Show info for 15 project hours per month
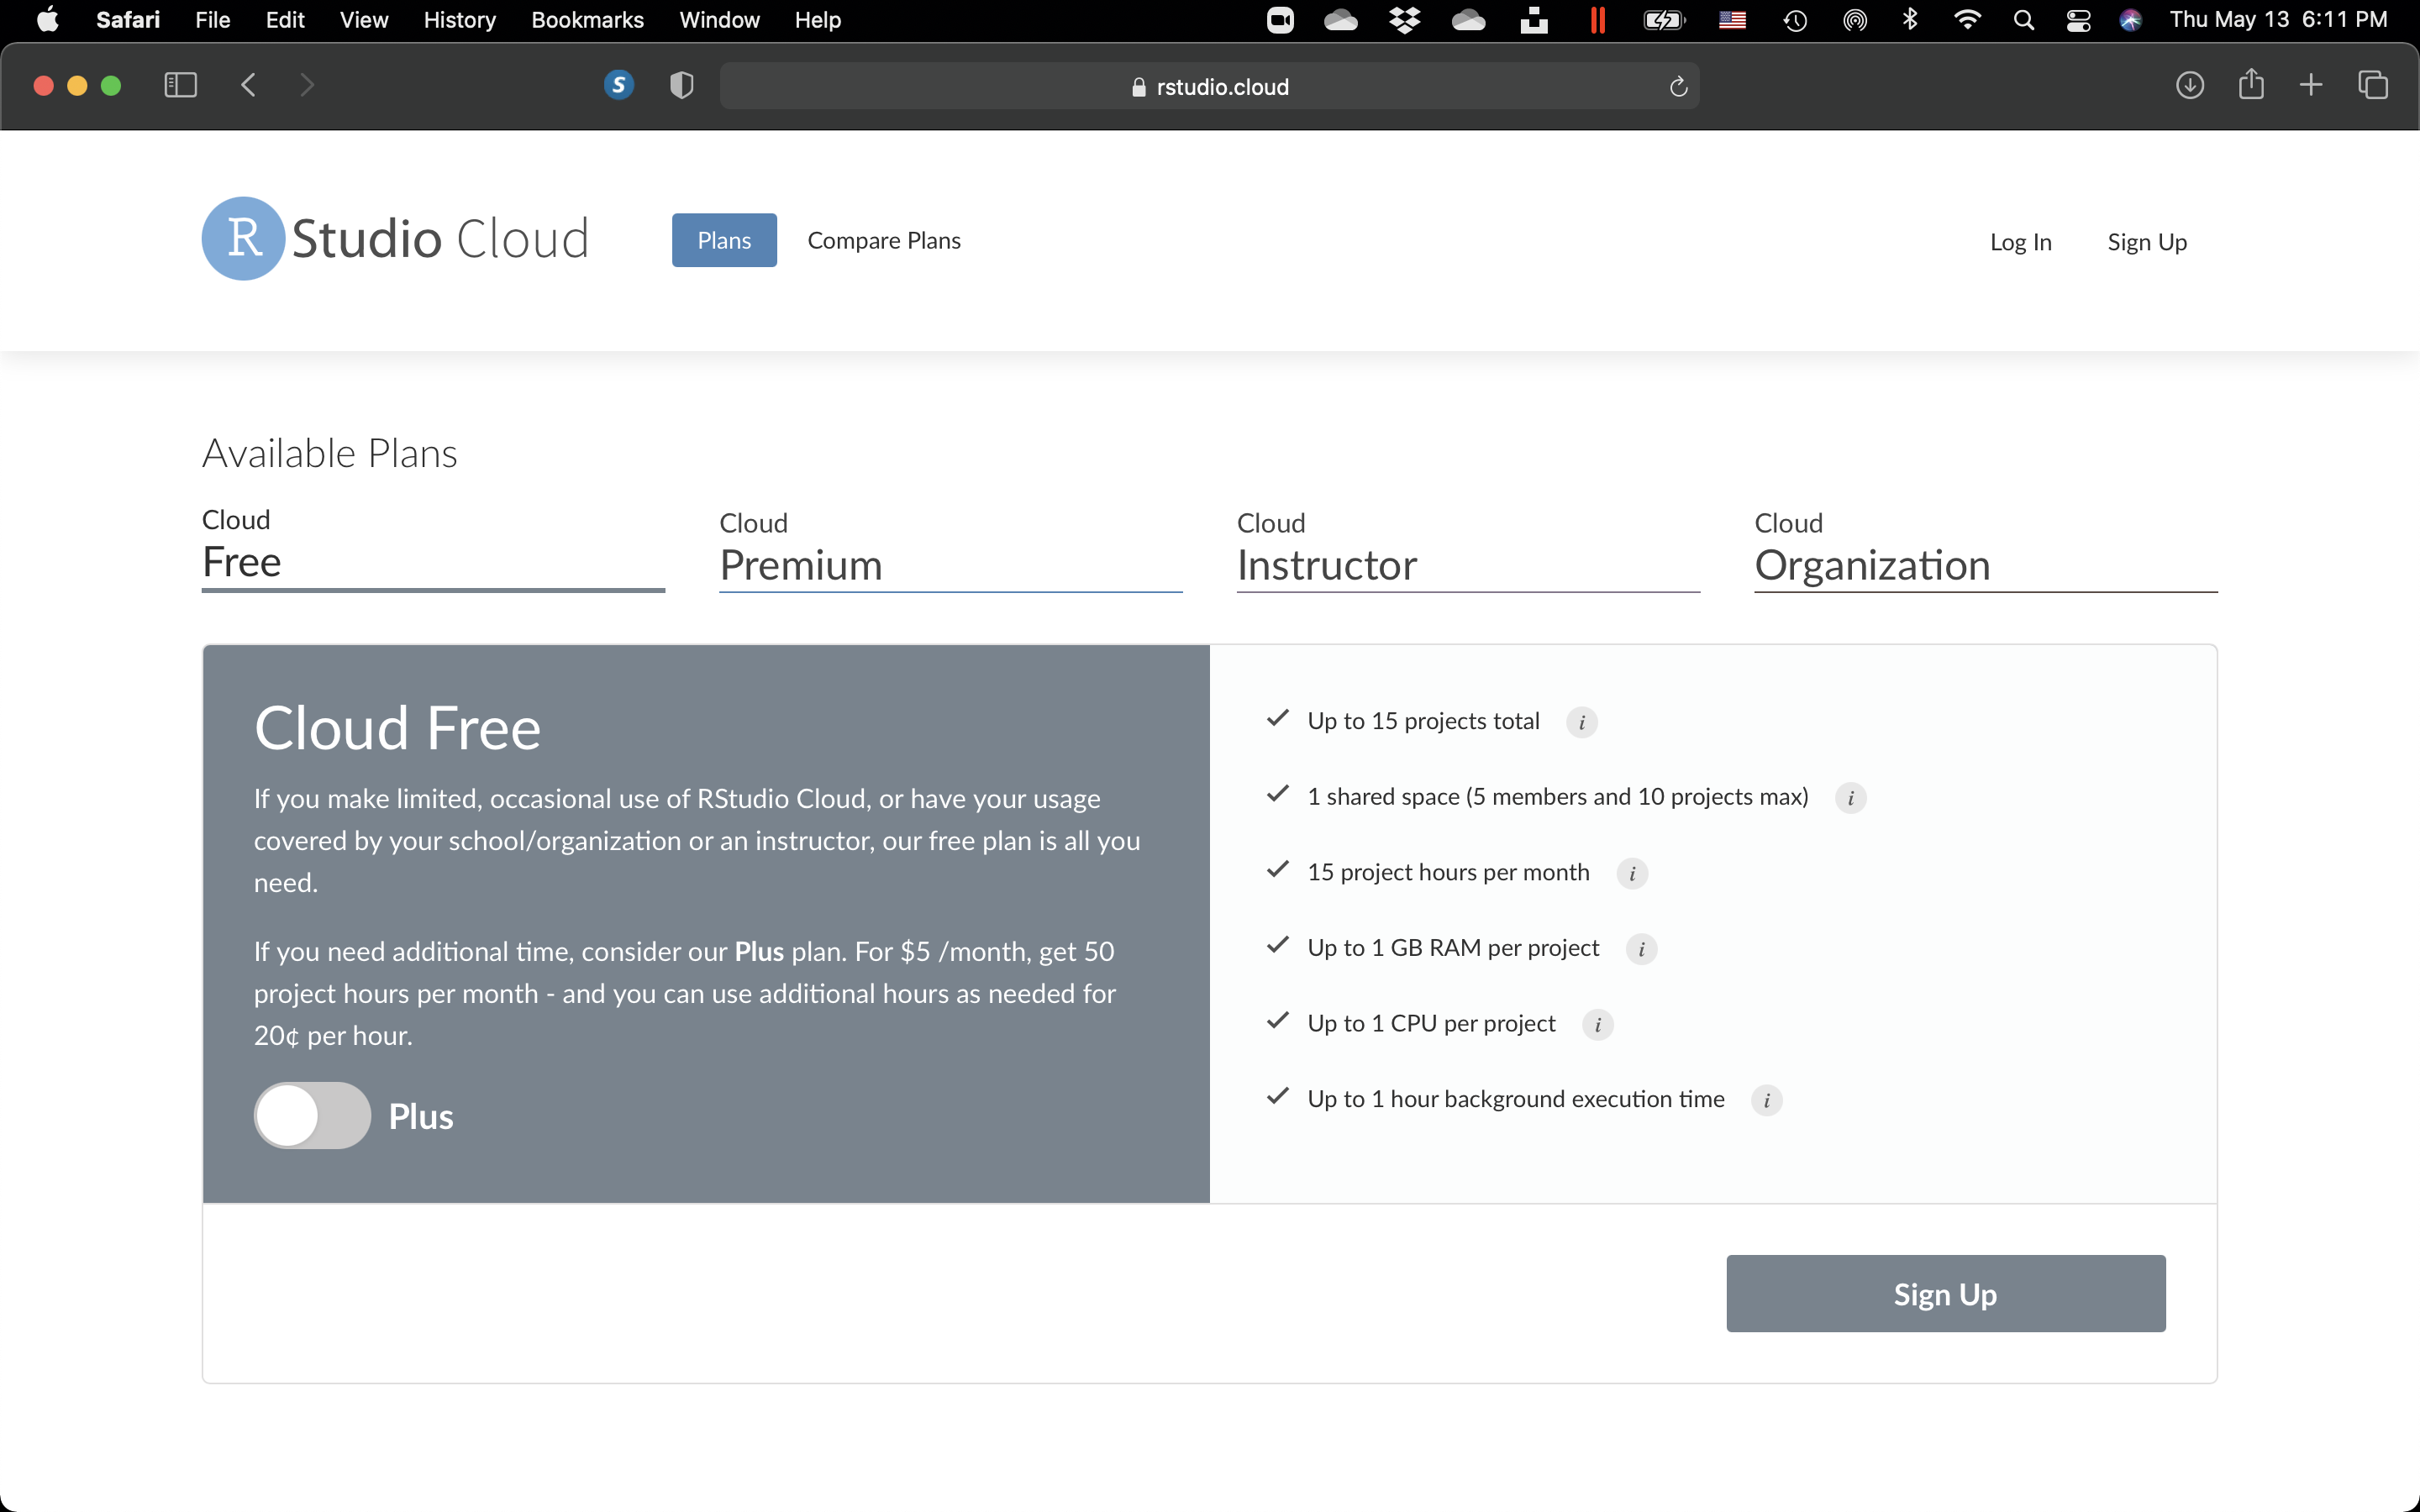Viewport: 2420px width, 1512px height. (1632, 873)
